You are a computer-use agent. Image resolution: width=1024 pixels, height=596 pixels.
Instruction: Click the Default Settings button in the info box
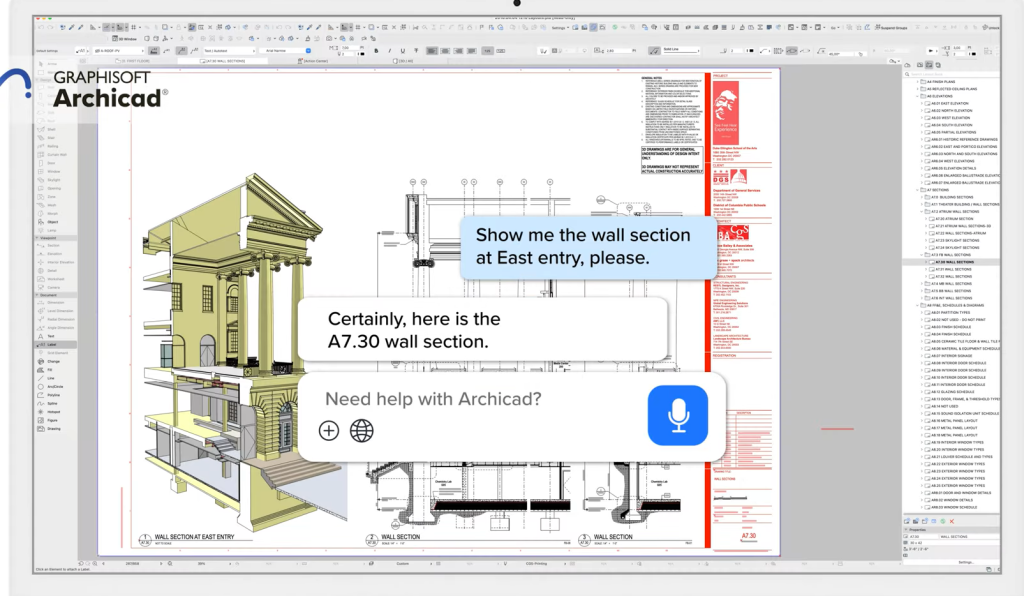(47, 50)
